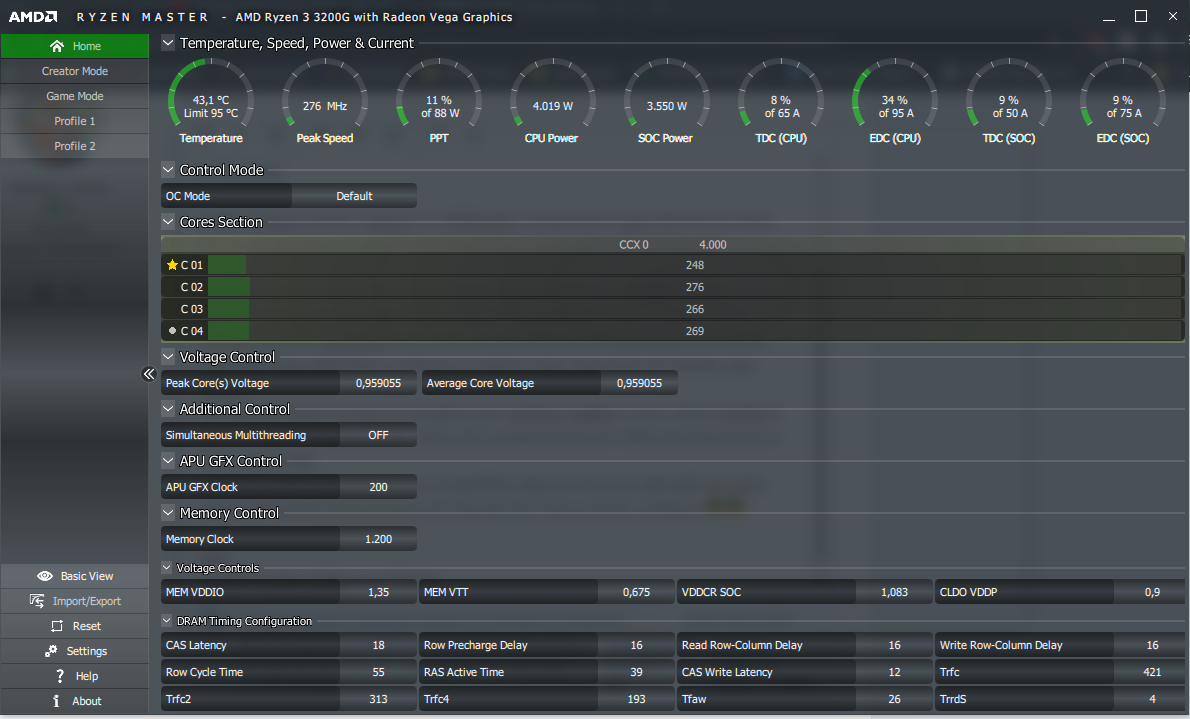Open Import/Export dialog

pyautogui.click(x=75, y=601)
